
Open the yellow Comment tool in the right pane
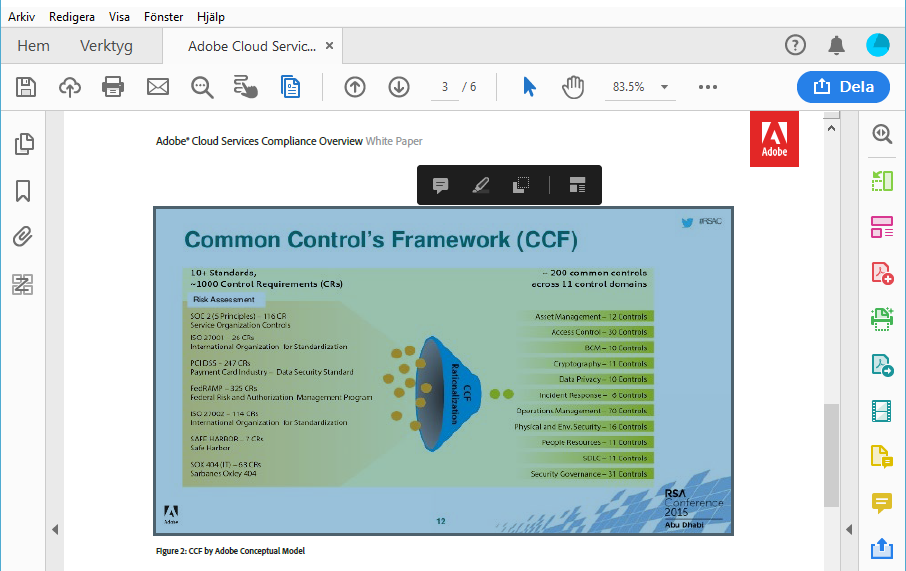(x=882, y=503)
